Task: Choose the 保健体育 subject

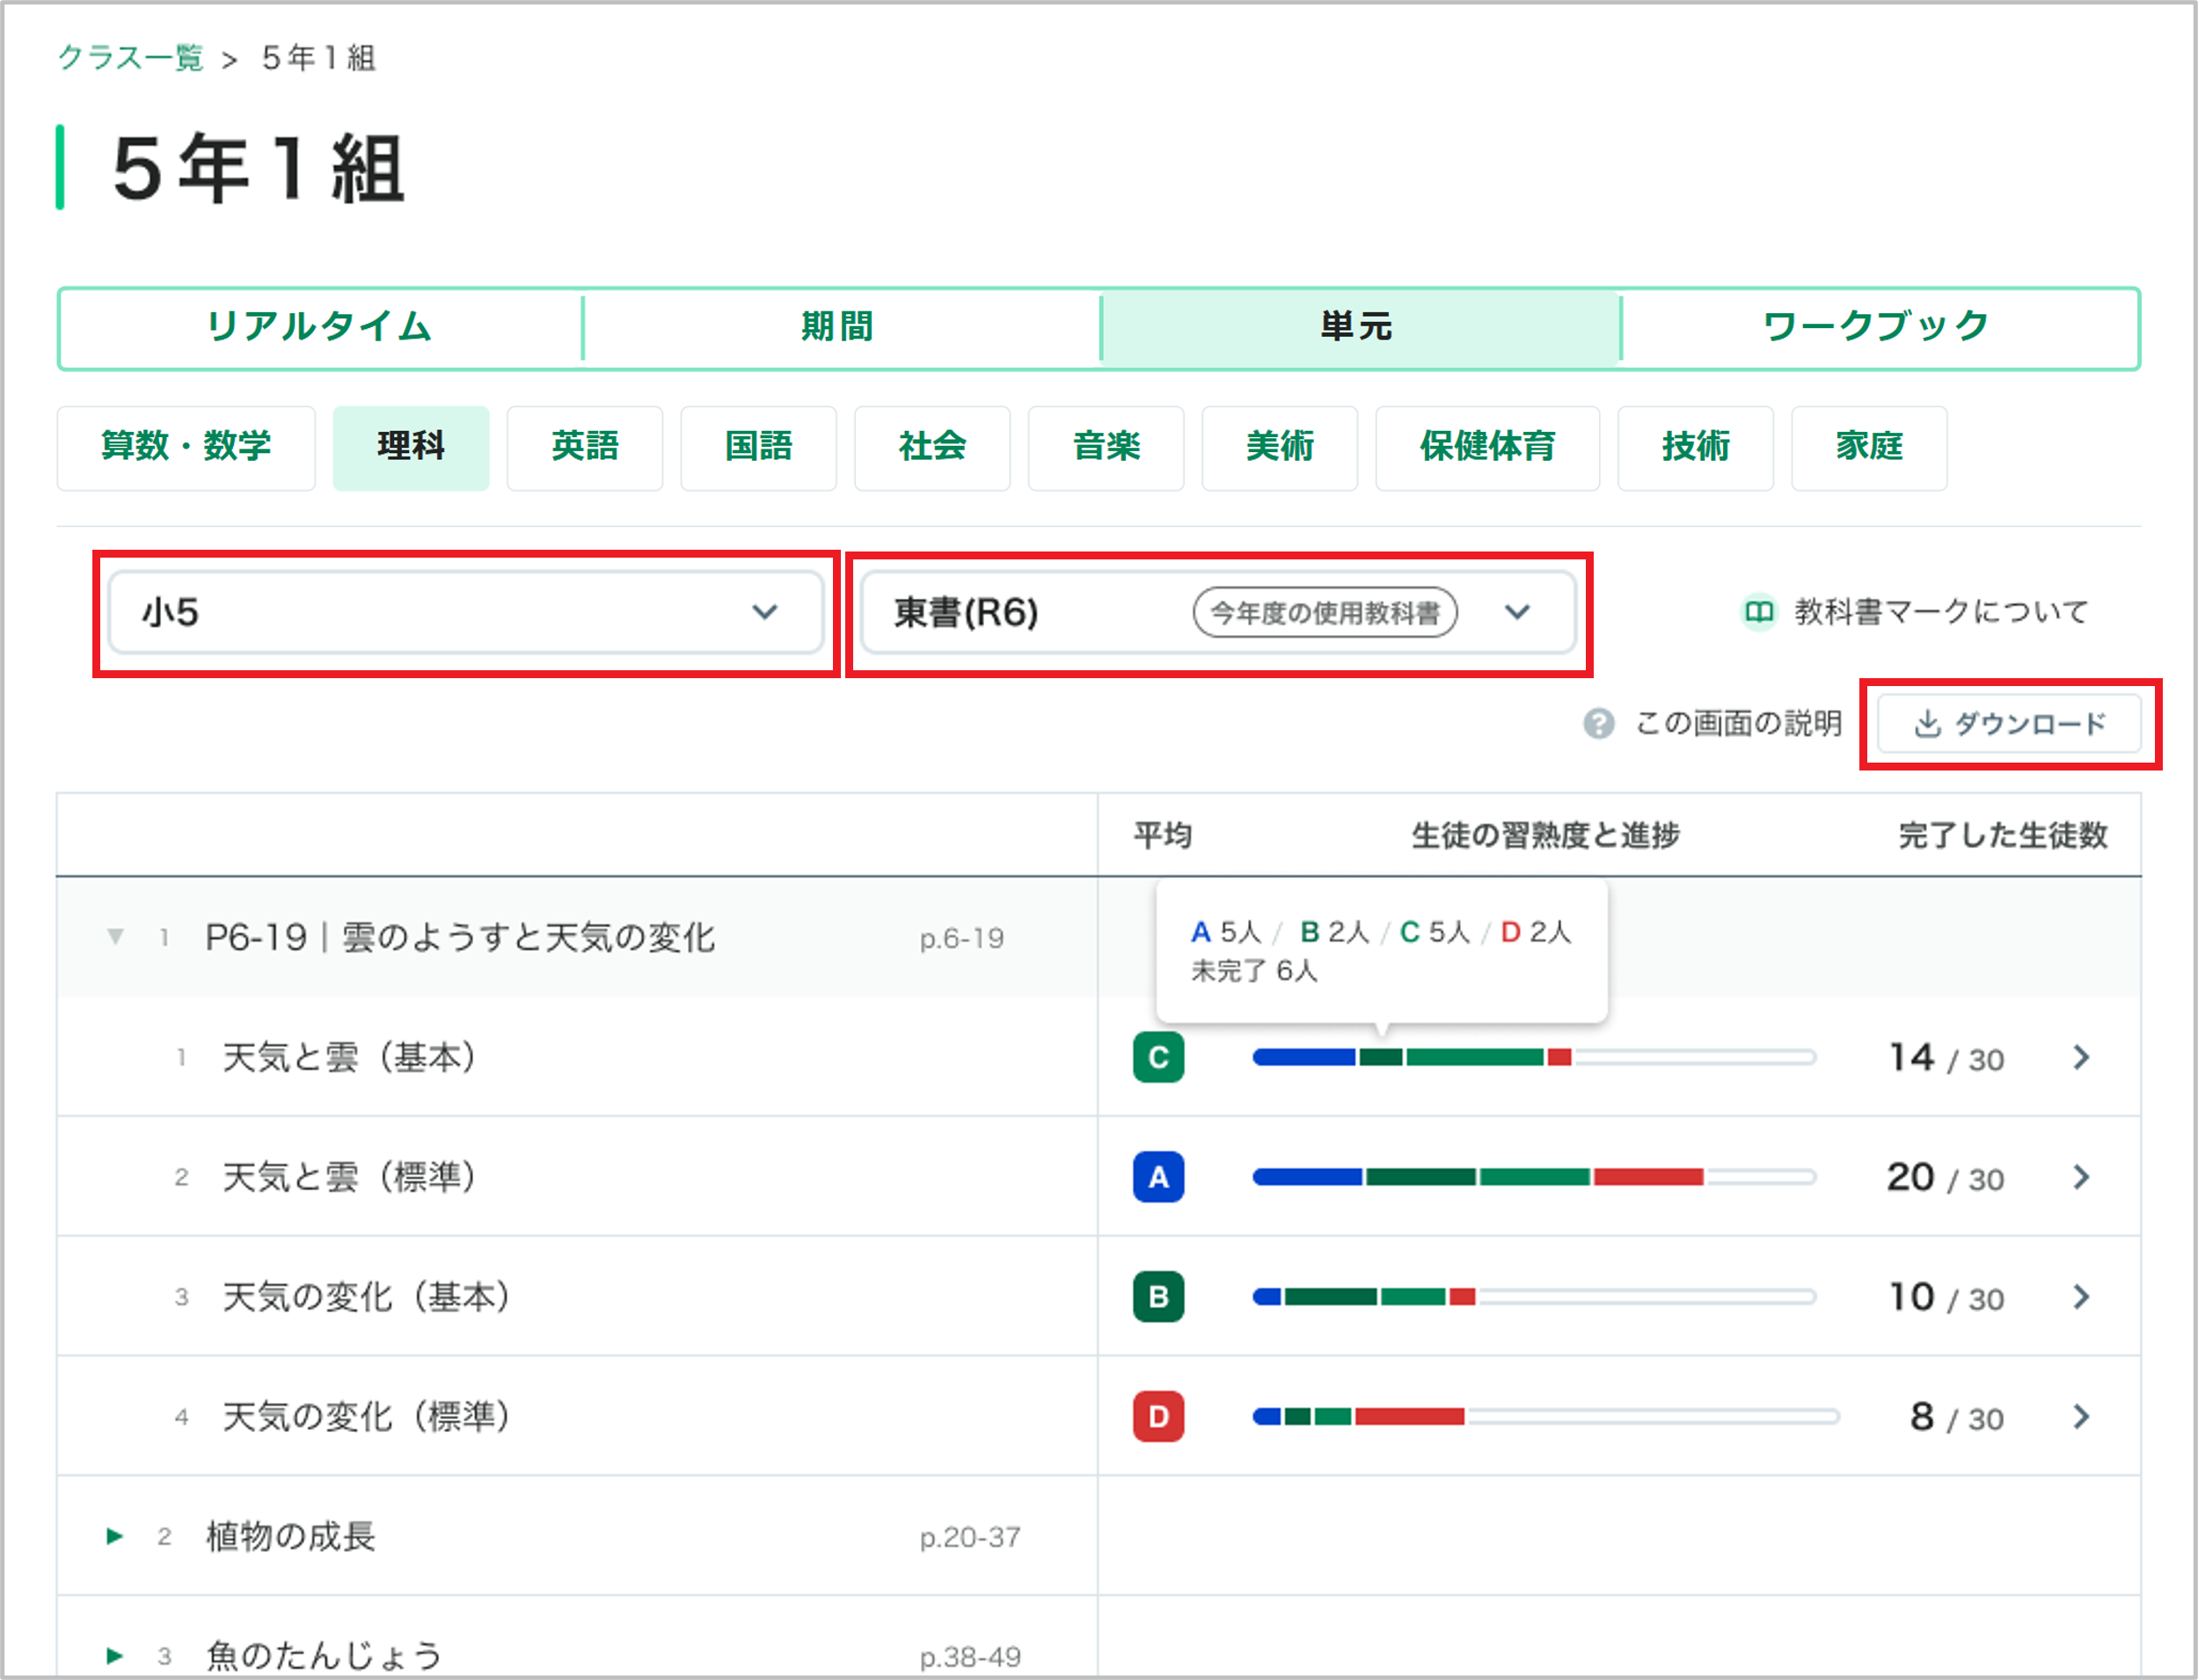Action: 1488,447
